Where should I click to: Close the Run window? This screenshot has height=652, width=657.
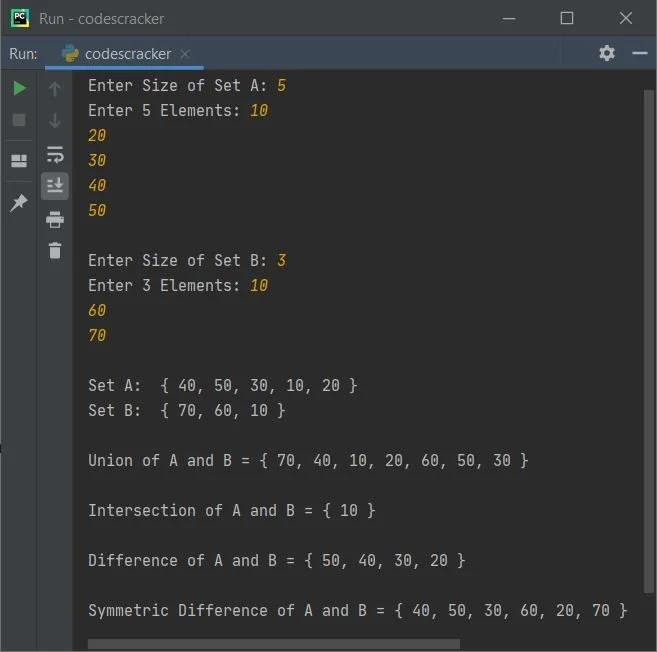(626, 18)
